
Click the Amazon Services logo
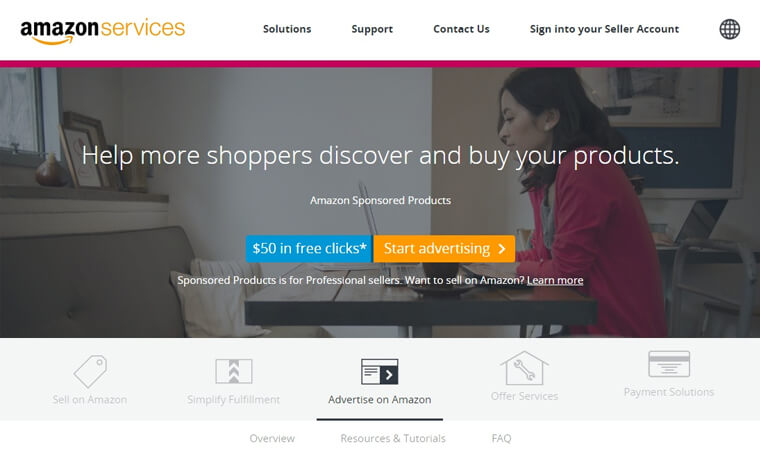tap(102, 31)
